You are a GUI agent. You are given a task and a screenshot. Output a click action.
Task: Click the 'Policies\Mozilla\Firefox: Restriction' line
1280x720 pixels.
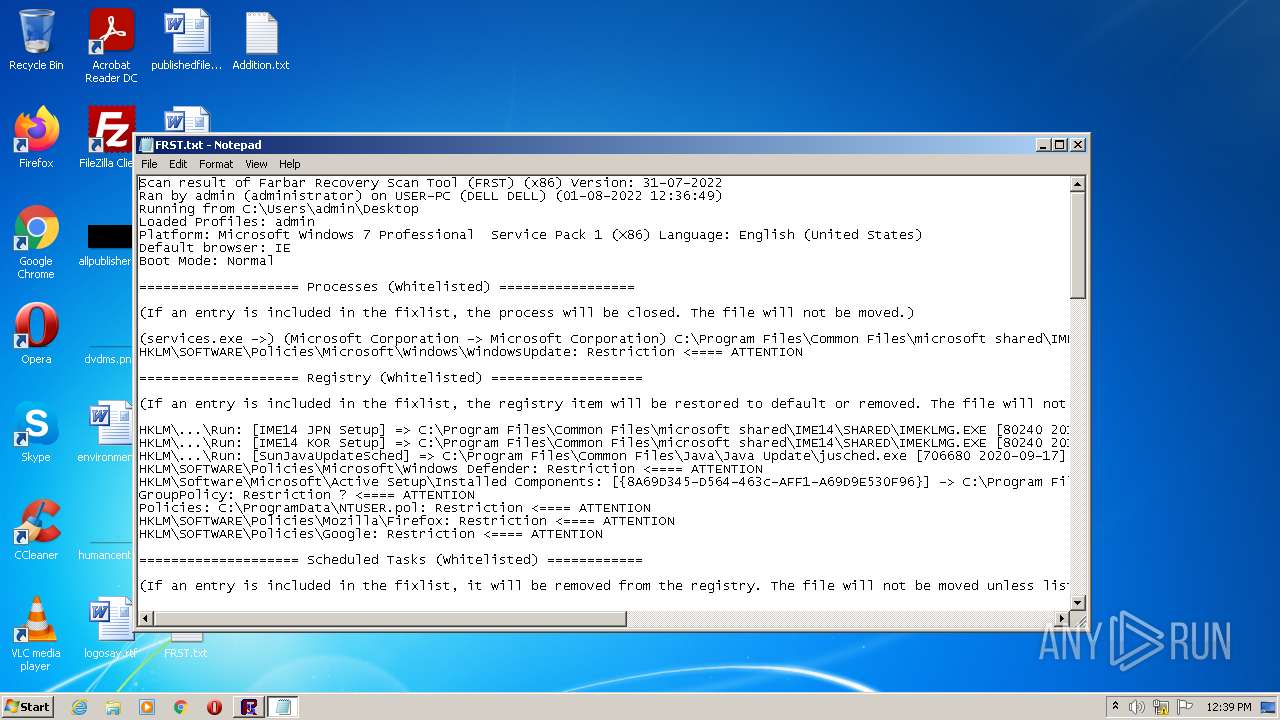[407, 521]
